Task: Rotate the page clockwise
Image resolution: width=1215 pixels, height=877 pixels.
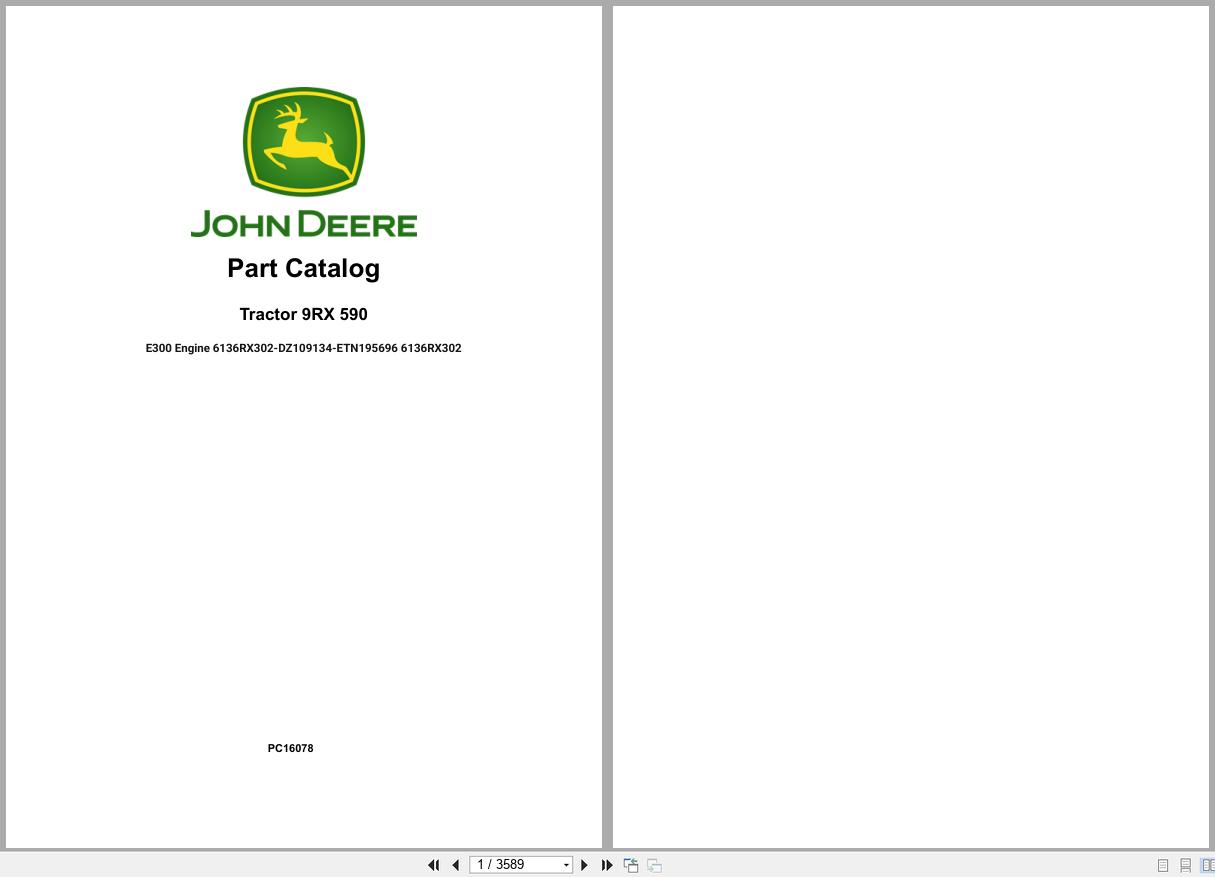Action: [654, 865]
